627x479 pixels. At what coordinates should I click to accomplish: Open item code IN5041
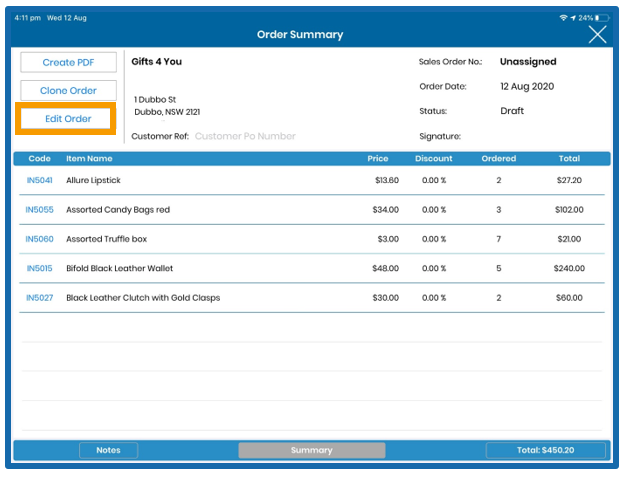[40, 180]
